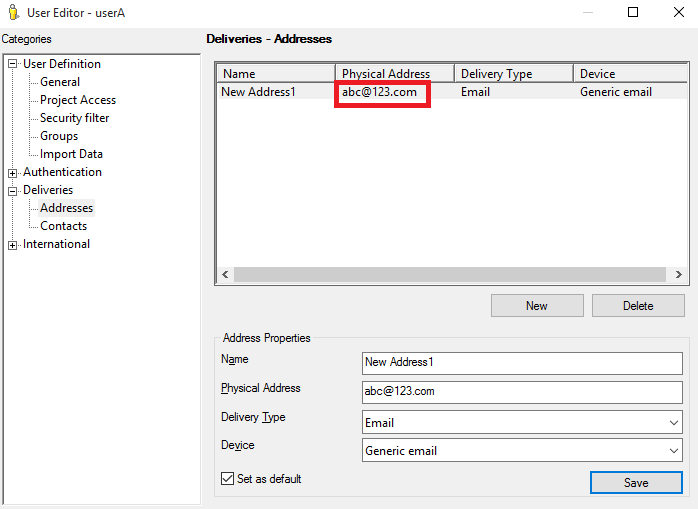Open the Project Access category
Image resolution: width=698 pixels, height=509 pixels.
coord(78,100)
